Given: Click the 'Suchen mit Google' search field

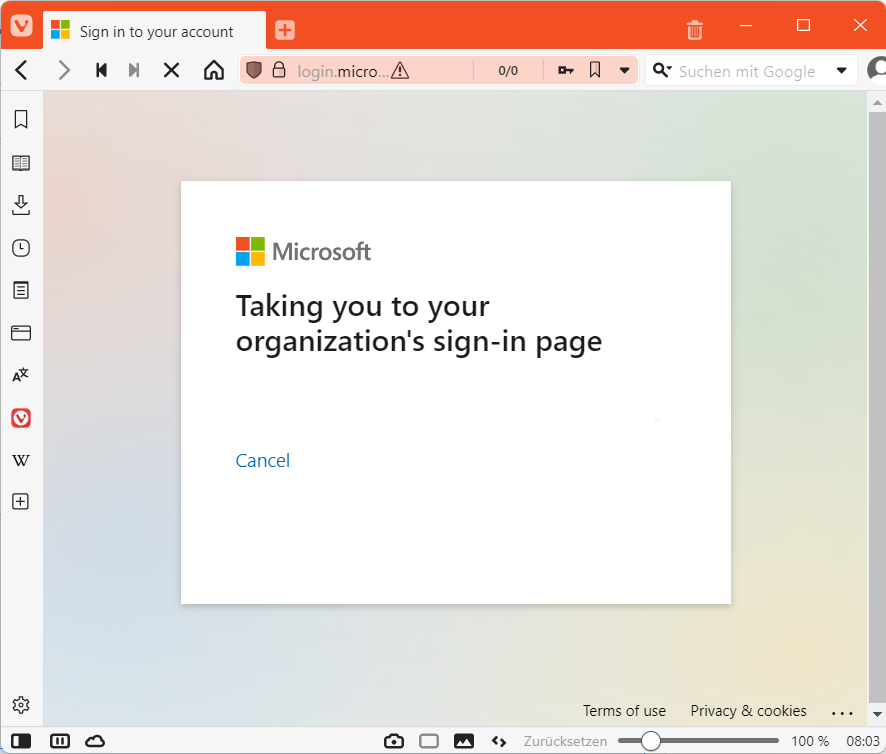Looking at the screenshot, I should point(746,71).
